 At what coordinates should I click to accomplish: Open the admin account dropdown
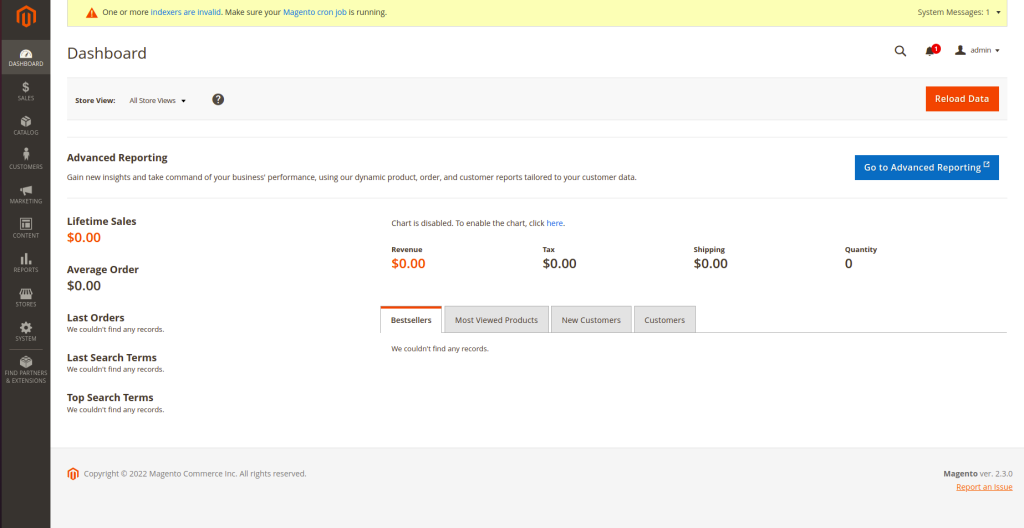(977, 50)
